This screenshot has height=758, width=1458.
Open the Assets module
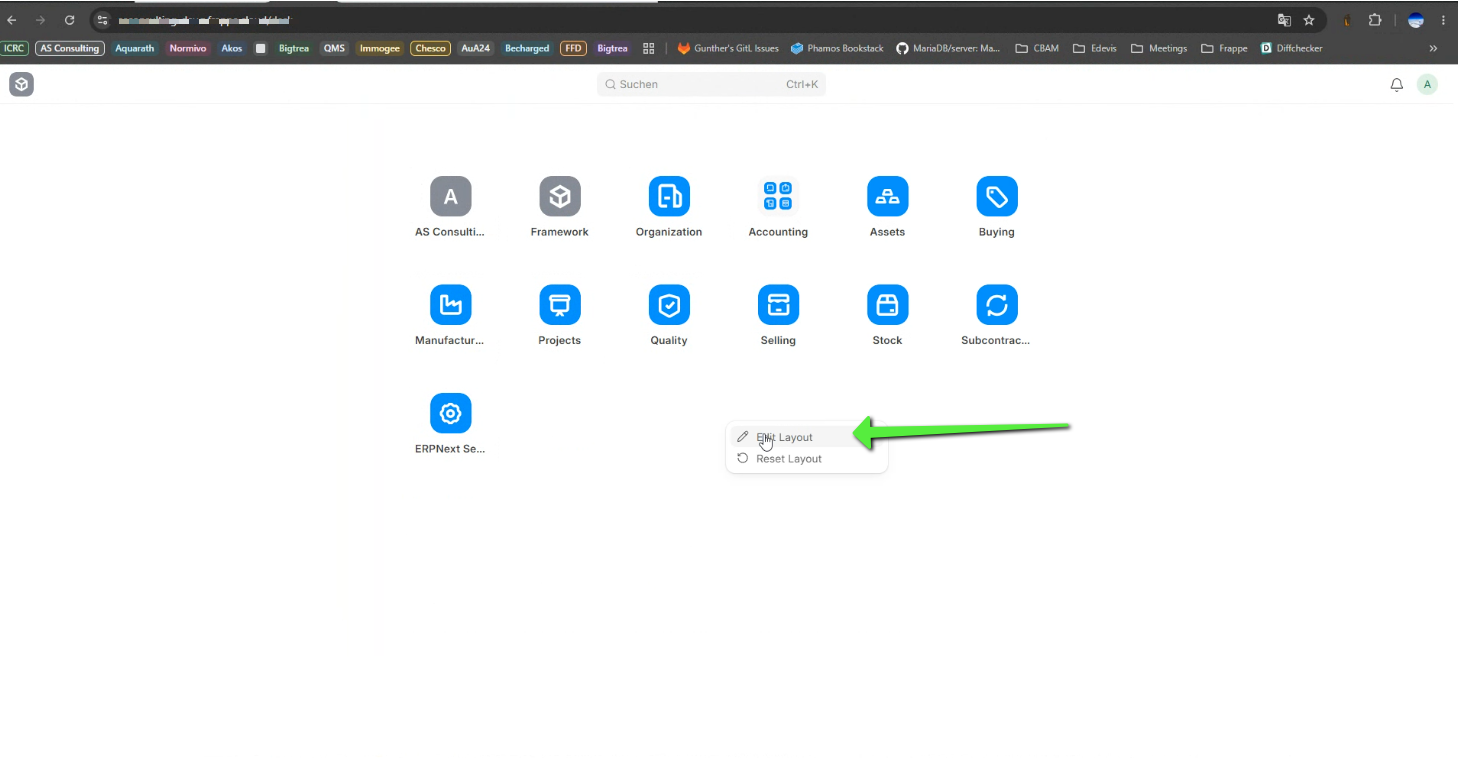(887, 196)
